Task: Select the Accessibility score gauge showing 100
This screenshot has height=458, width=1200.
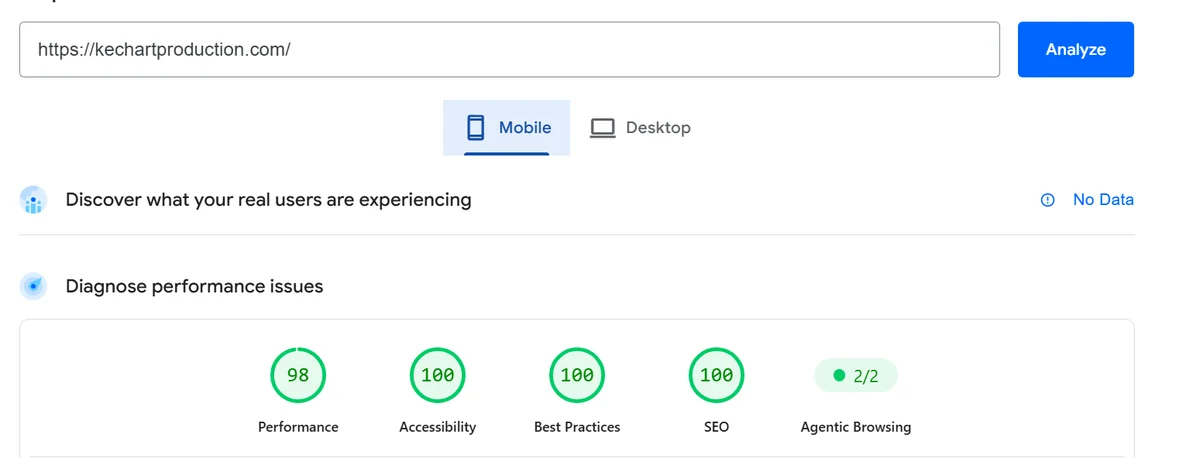Action: [x=437, y=375]
